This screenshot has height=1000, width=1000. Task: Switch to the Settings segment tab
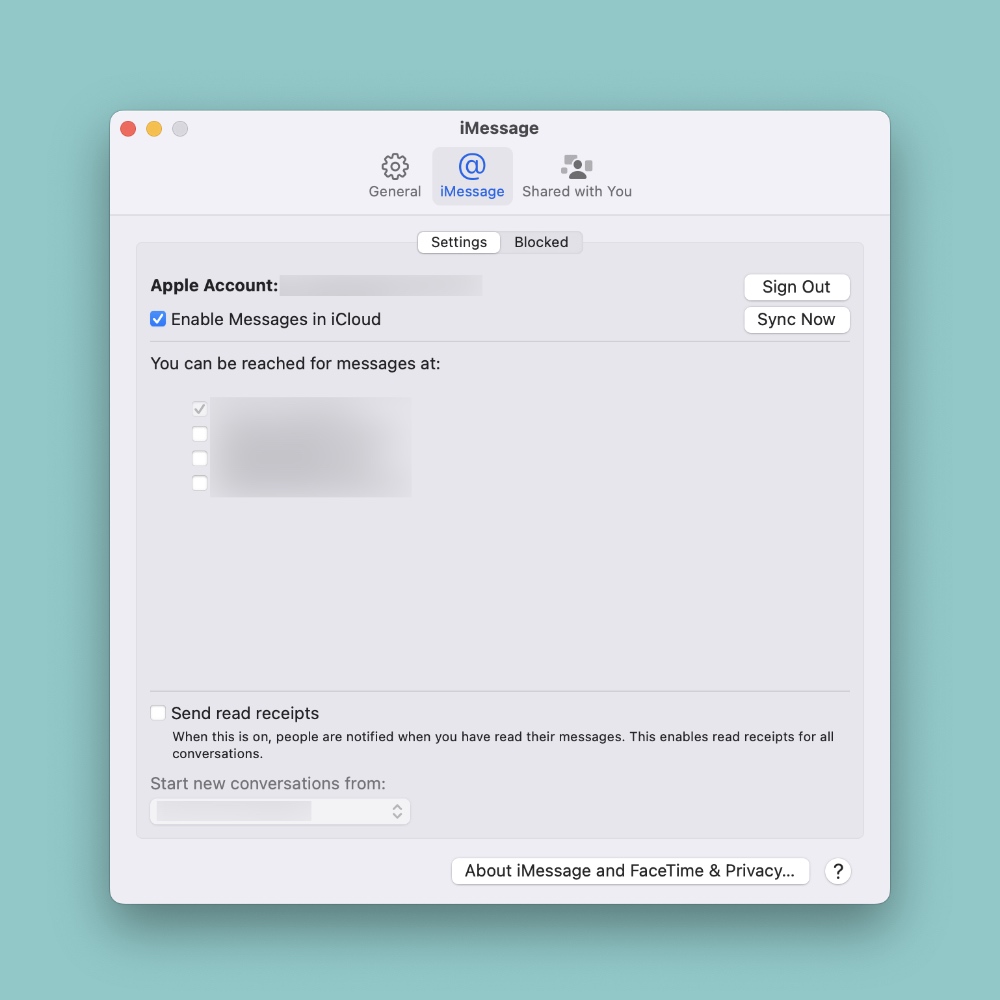(x=459, y=242)
